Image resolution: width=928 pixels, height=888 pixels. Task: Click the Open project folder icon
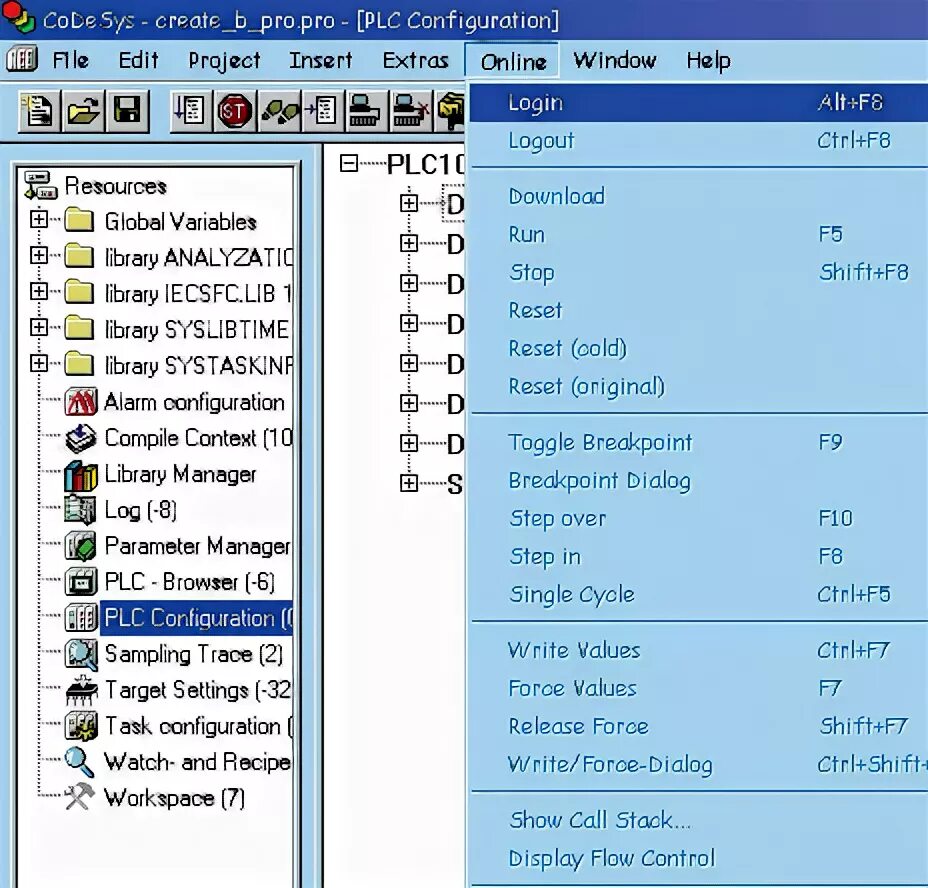(83, 111)
